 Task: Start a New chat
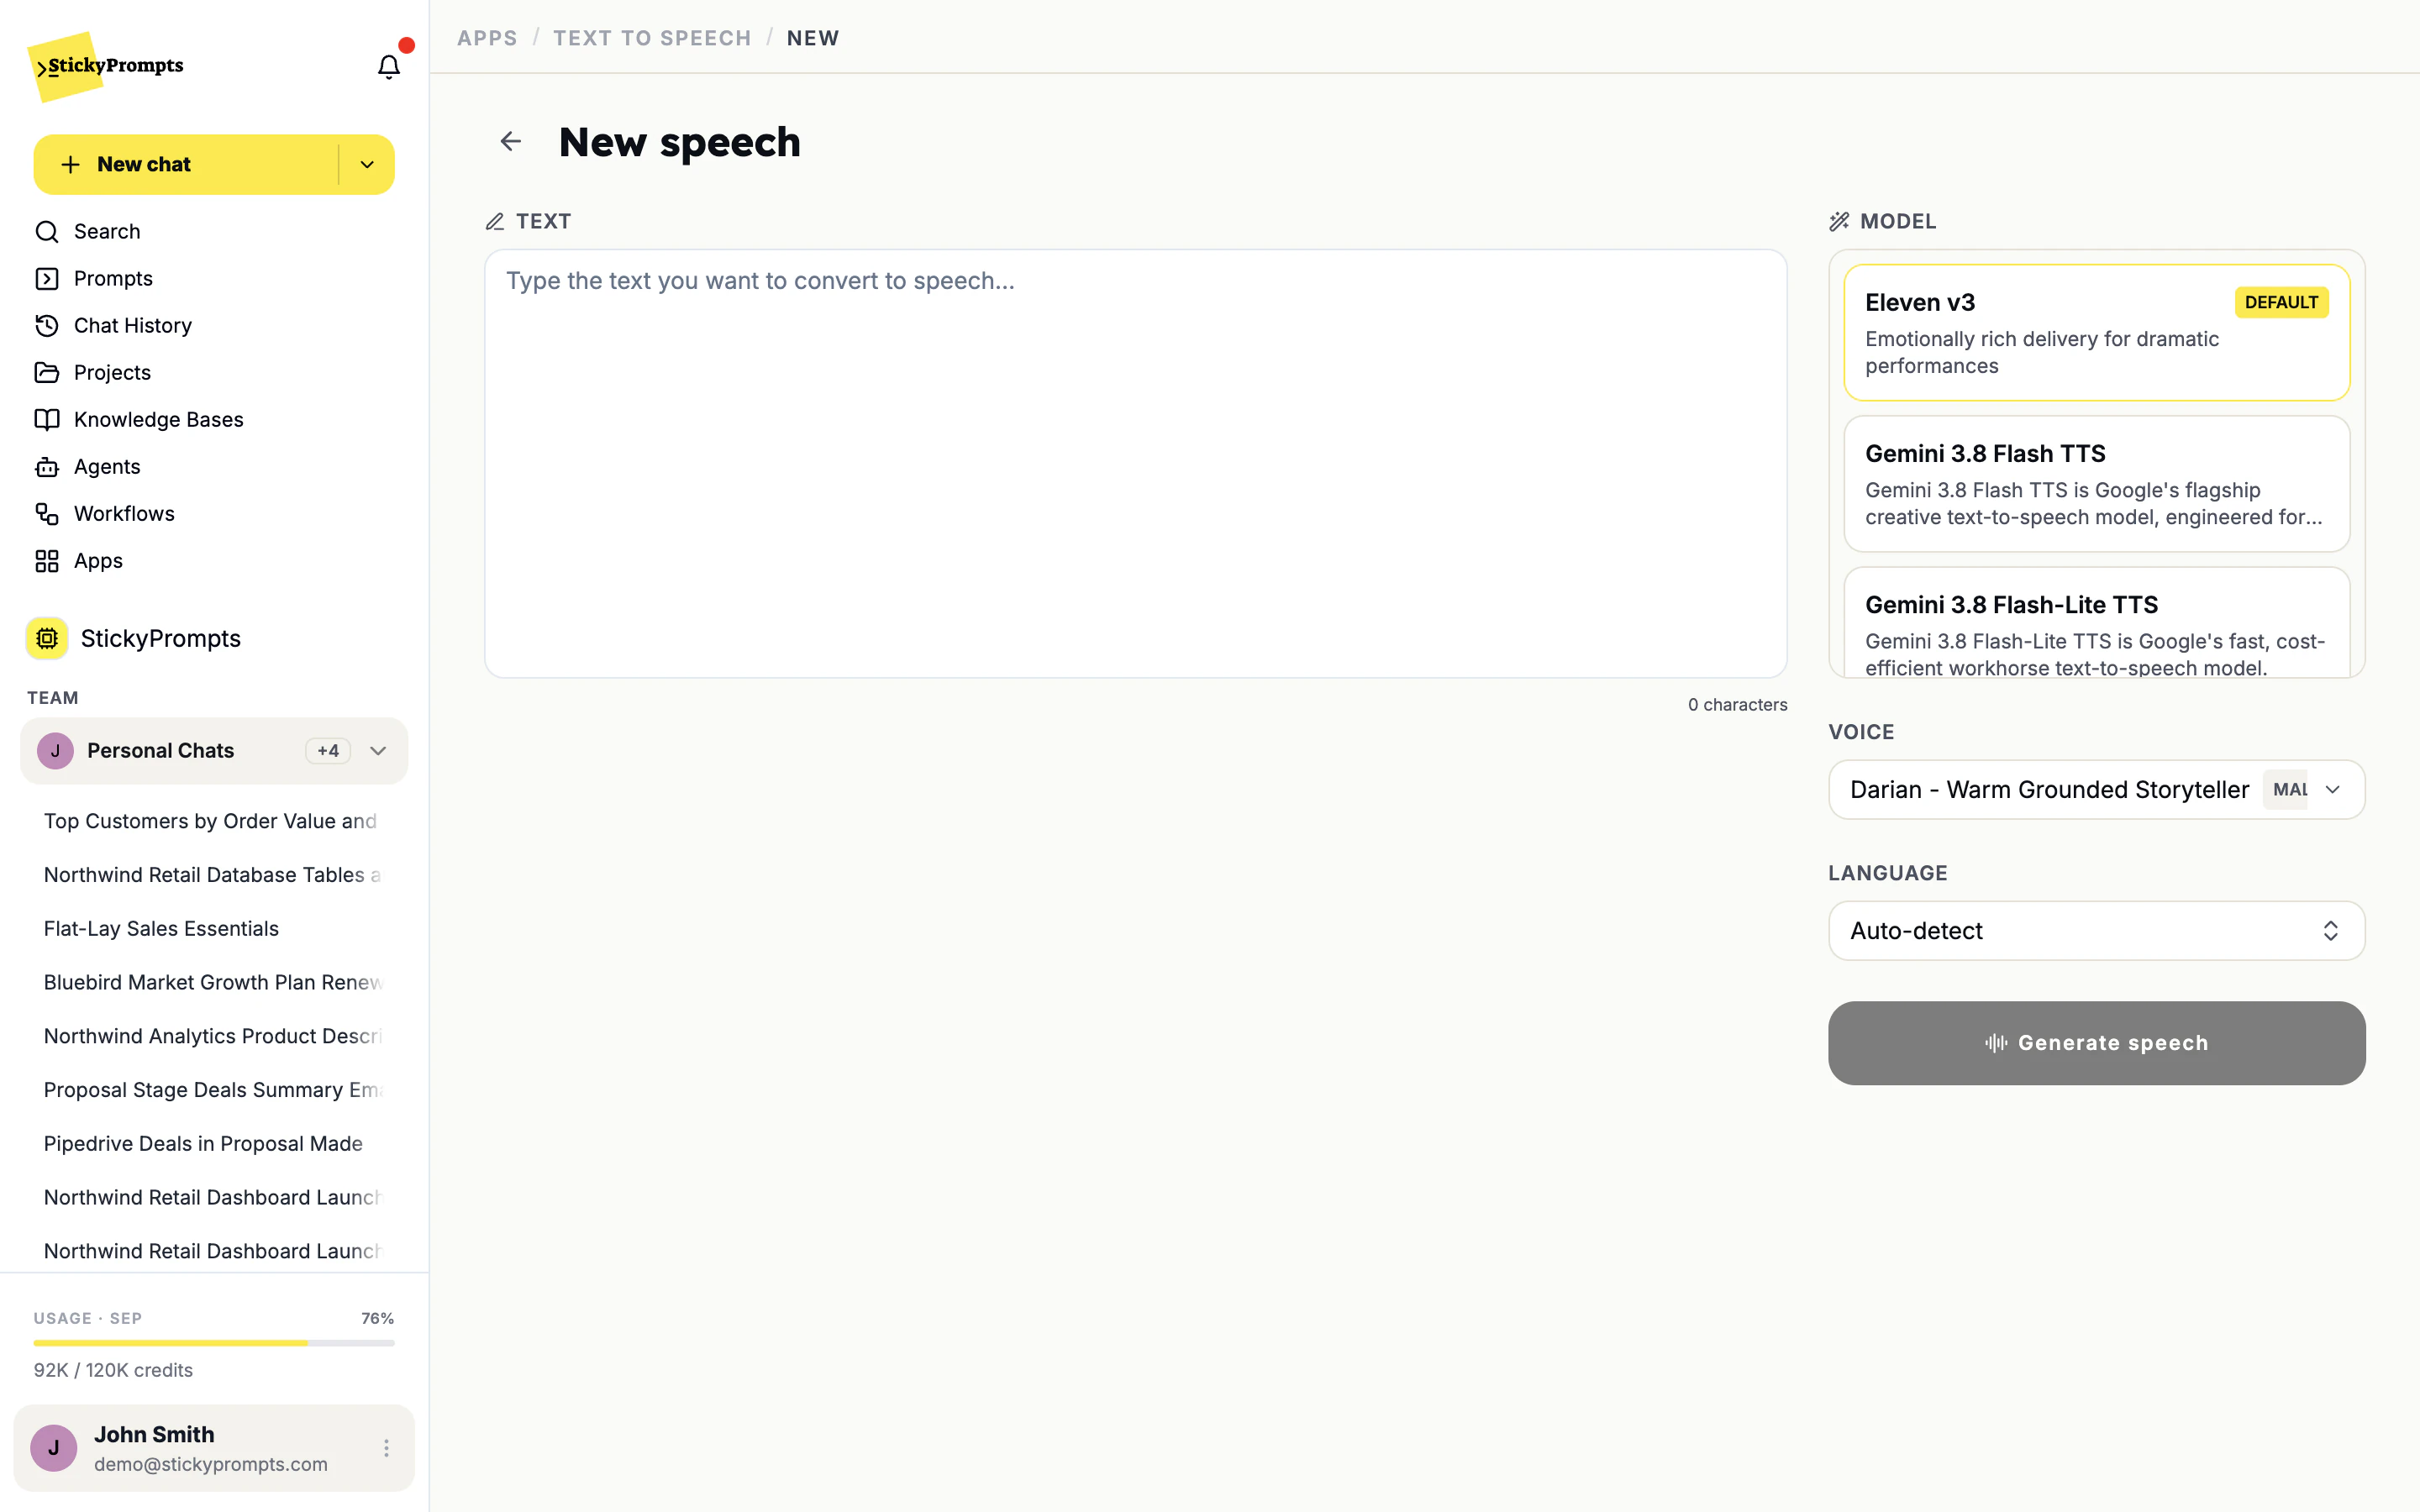[x=186, y=165]
